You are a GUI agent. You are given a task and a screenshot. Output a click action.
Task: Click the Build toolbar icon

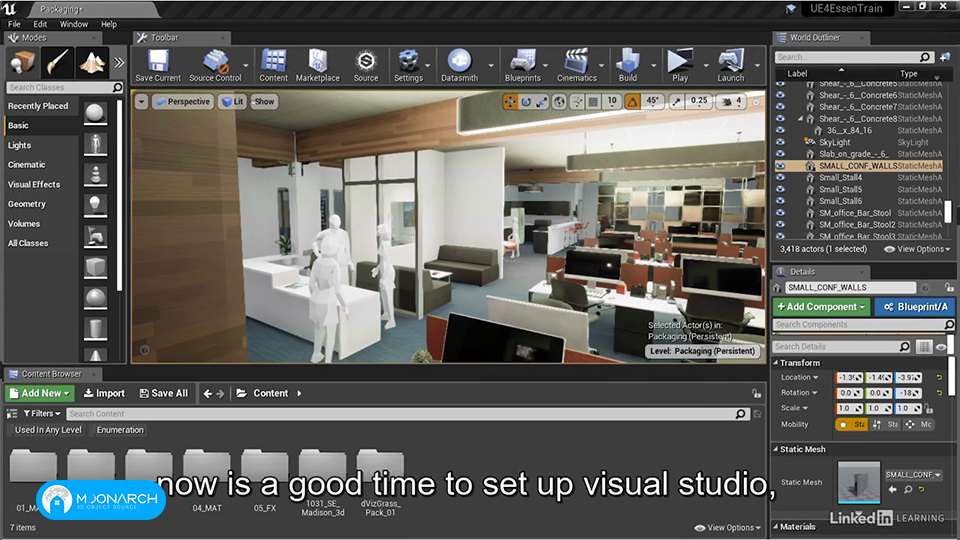(x=628, y=65)
